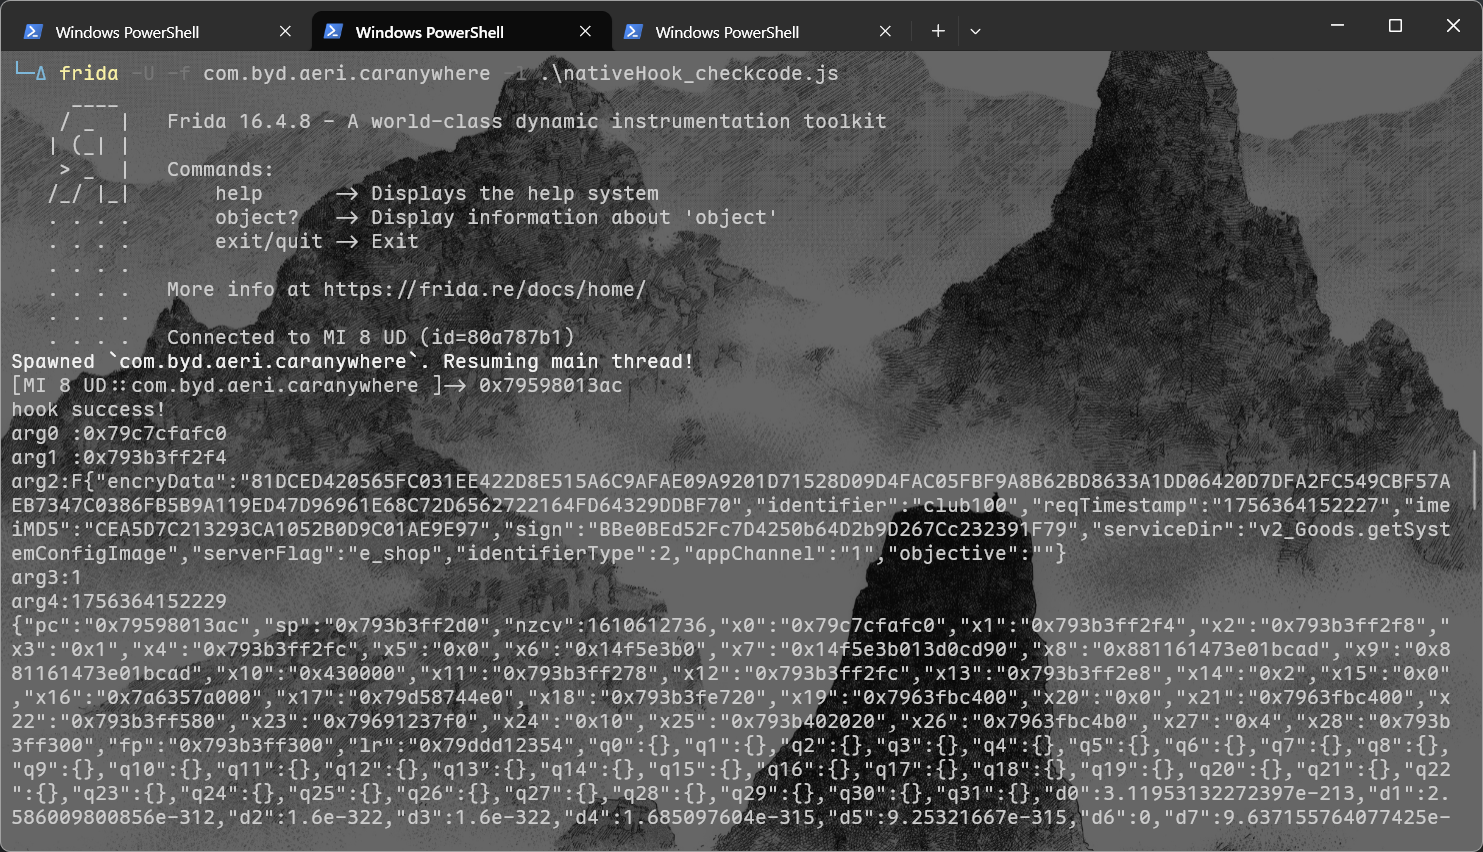Viewport: 1483px width, 852px height.
Task: Click the nzcv value '1610612736'
Action: [647, 626]
